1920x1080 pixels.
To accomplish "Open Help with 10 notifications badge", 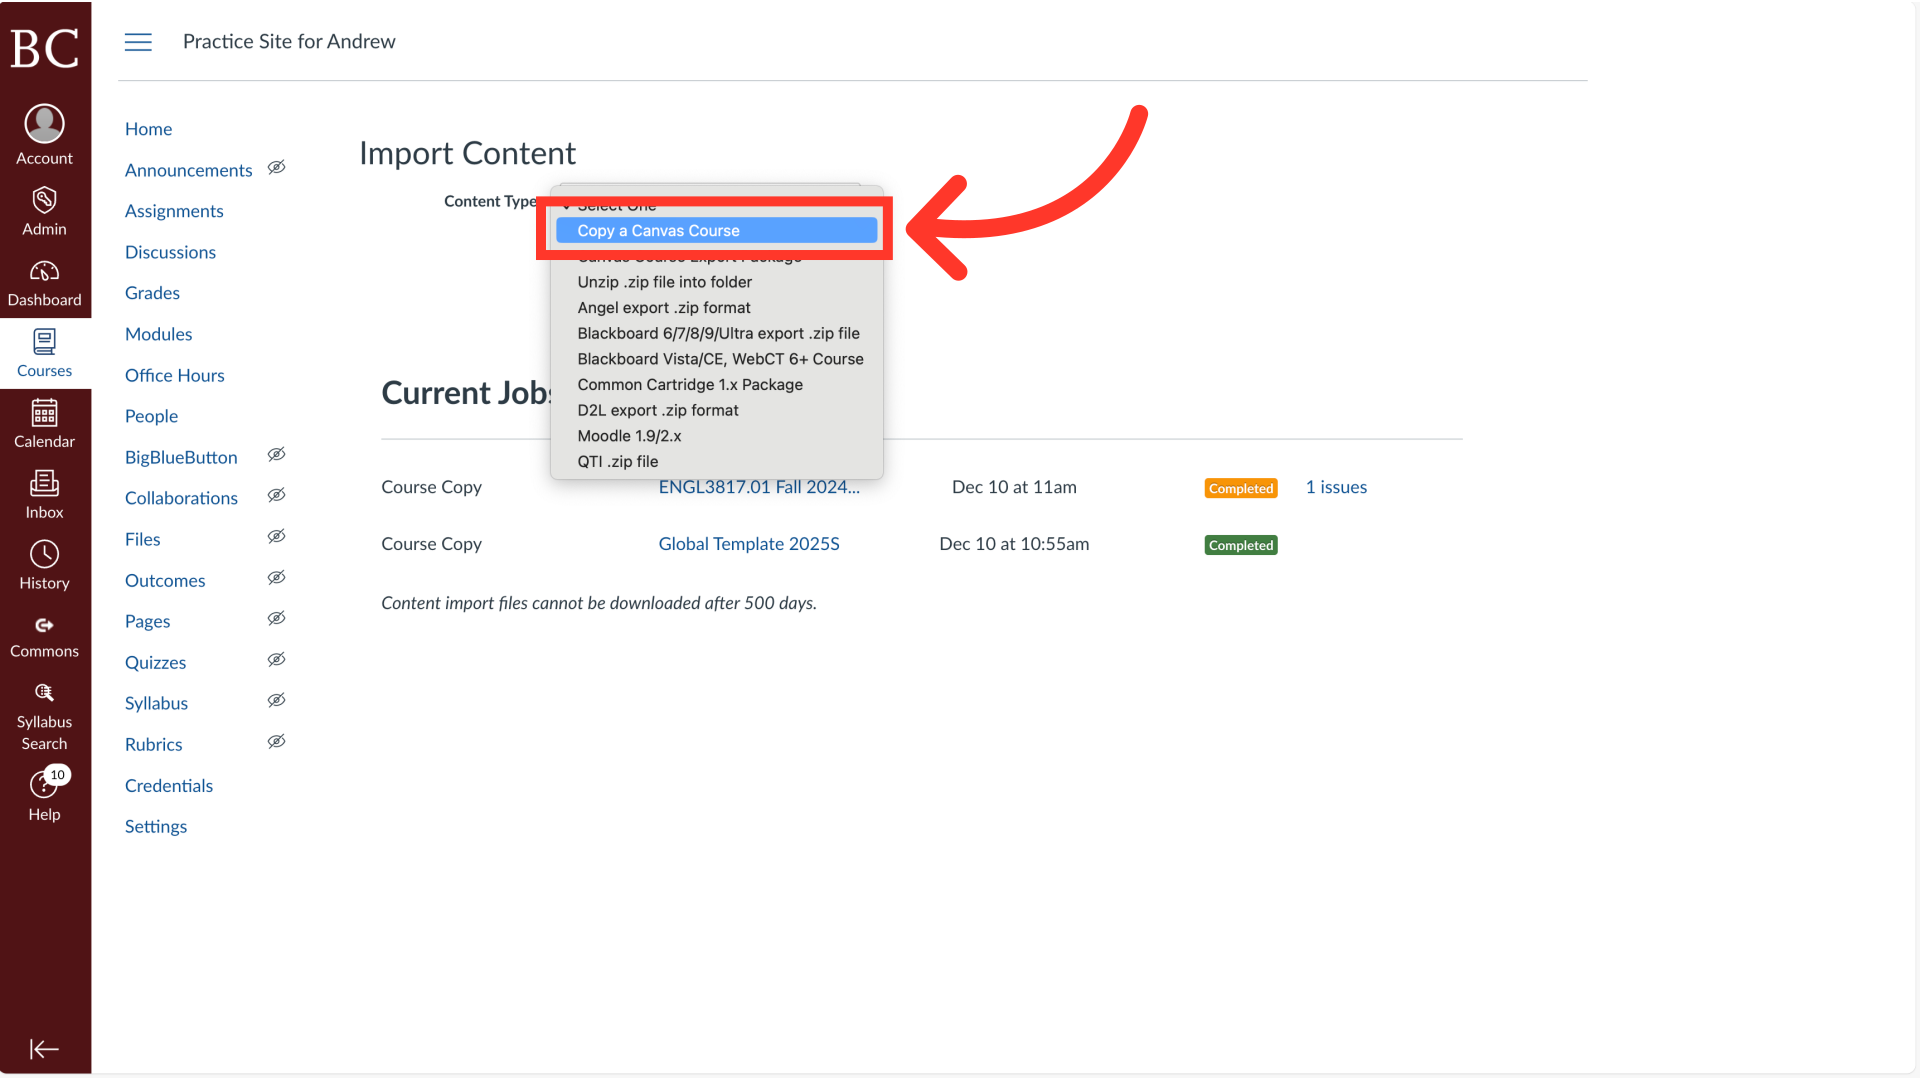I will point(44,790).
